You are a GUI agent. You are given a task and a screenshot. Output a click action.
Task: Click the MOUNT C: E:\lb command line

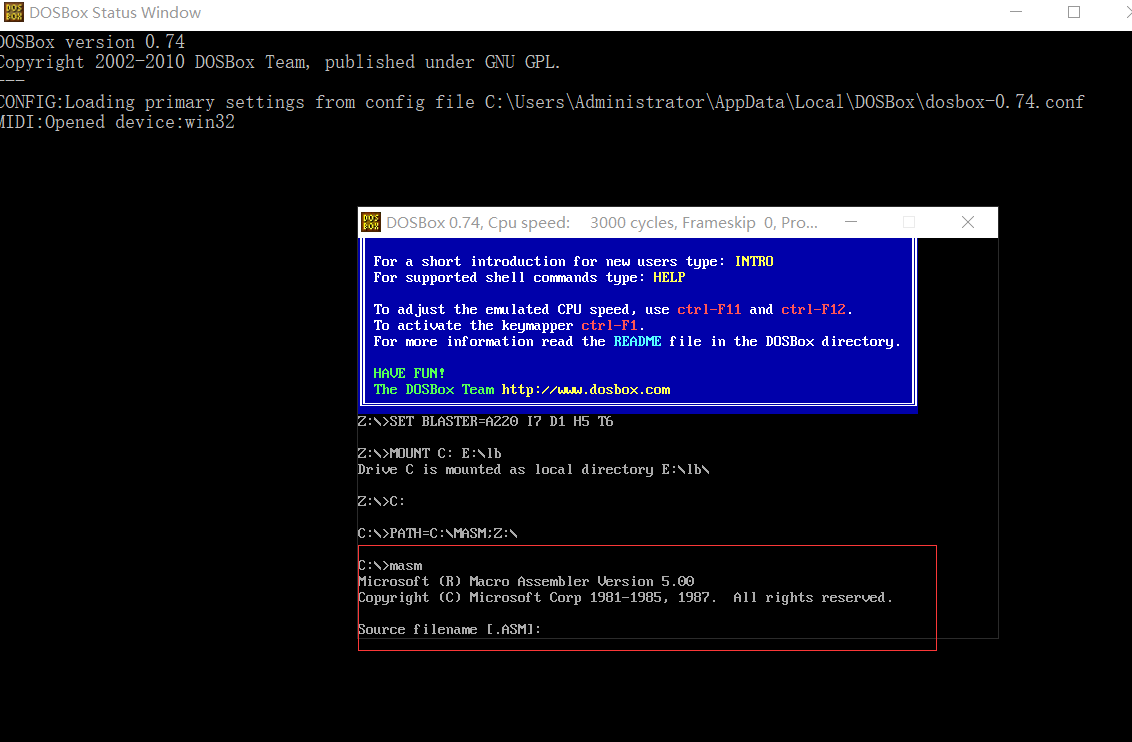coord(430,453)
